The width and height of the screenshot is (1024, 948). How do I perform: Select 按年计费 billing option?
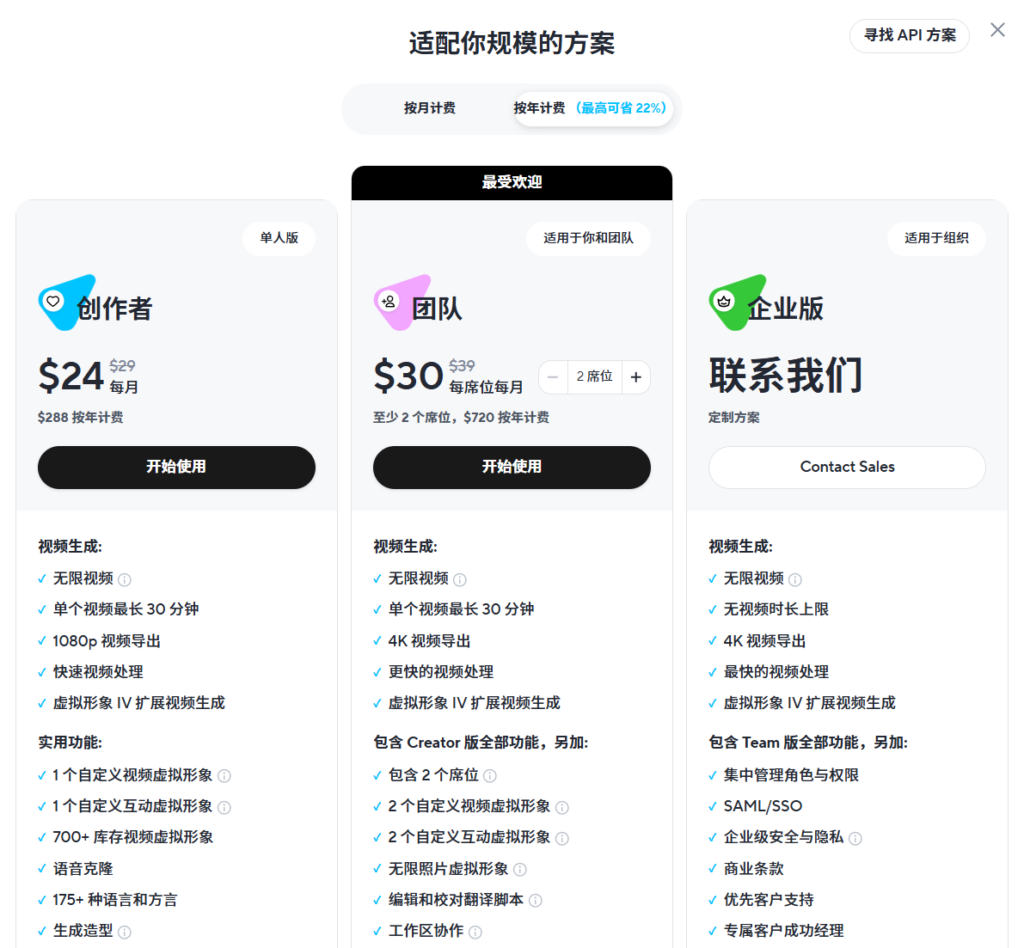592,108
